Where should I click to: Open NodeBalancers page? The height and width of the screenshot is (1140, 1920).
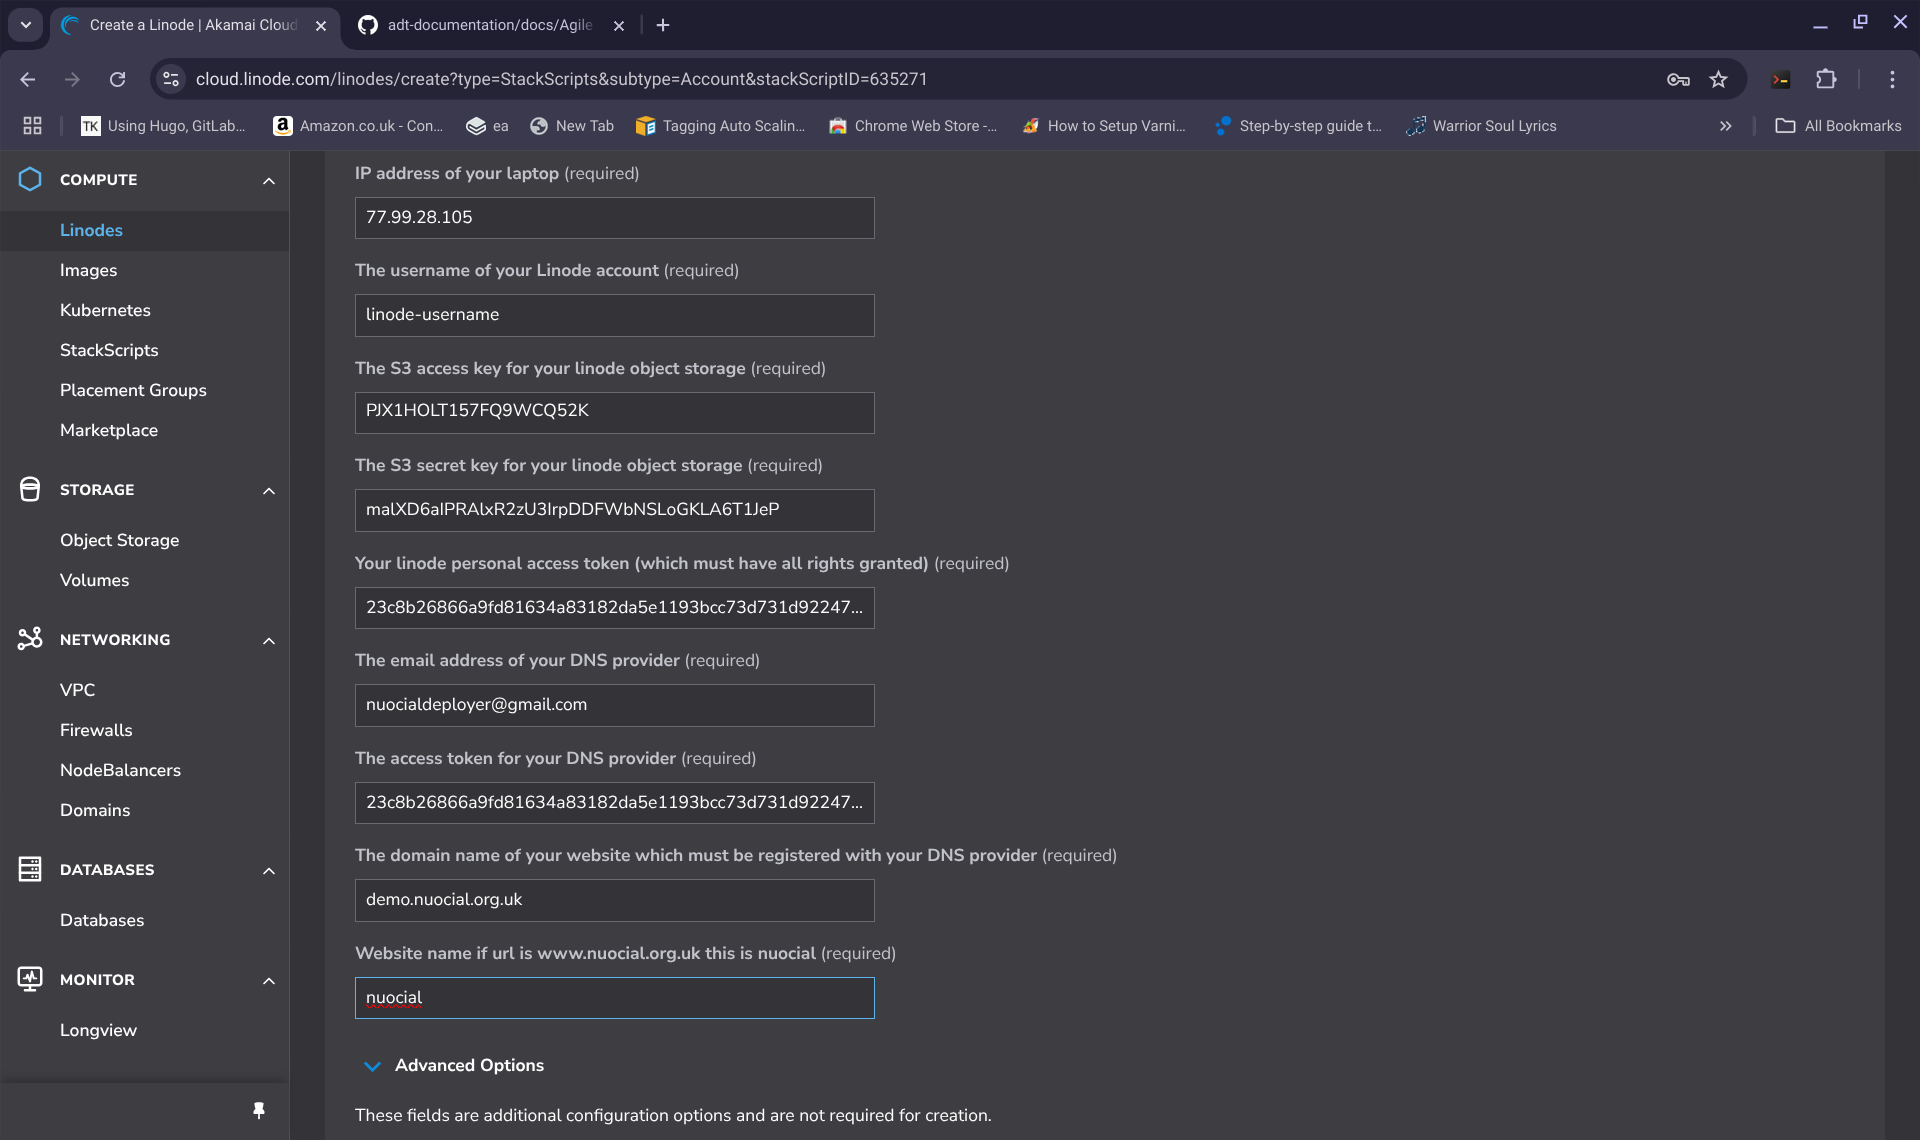click(x=120, y=770)
